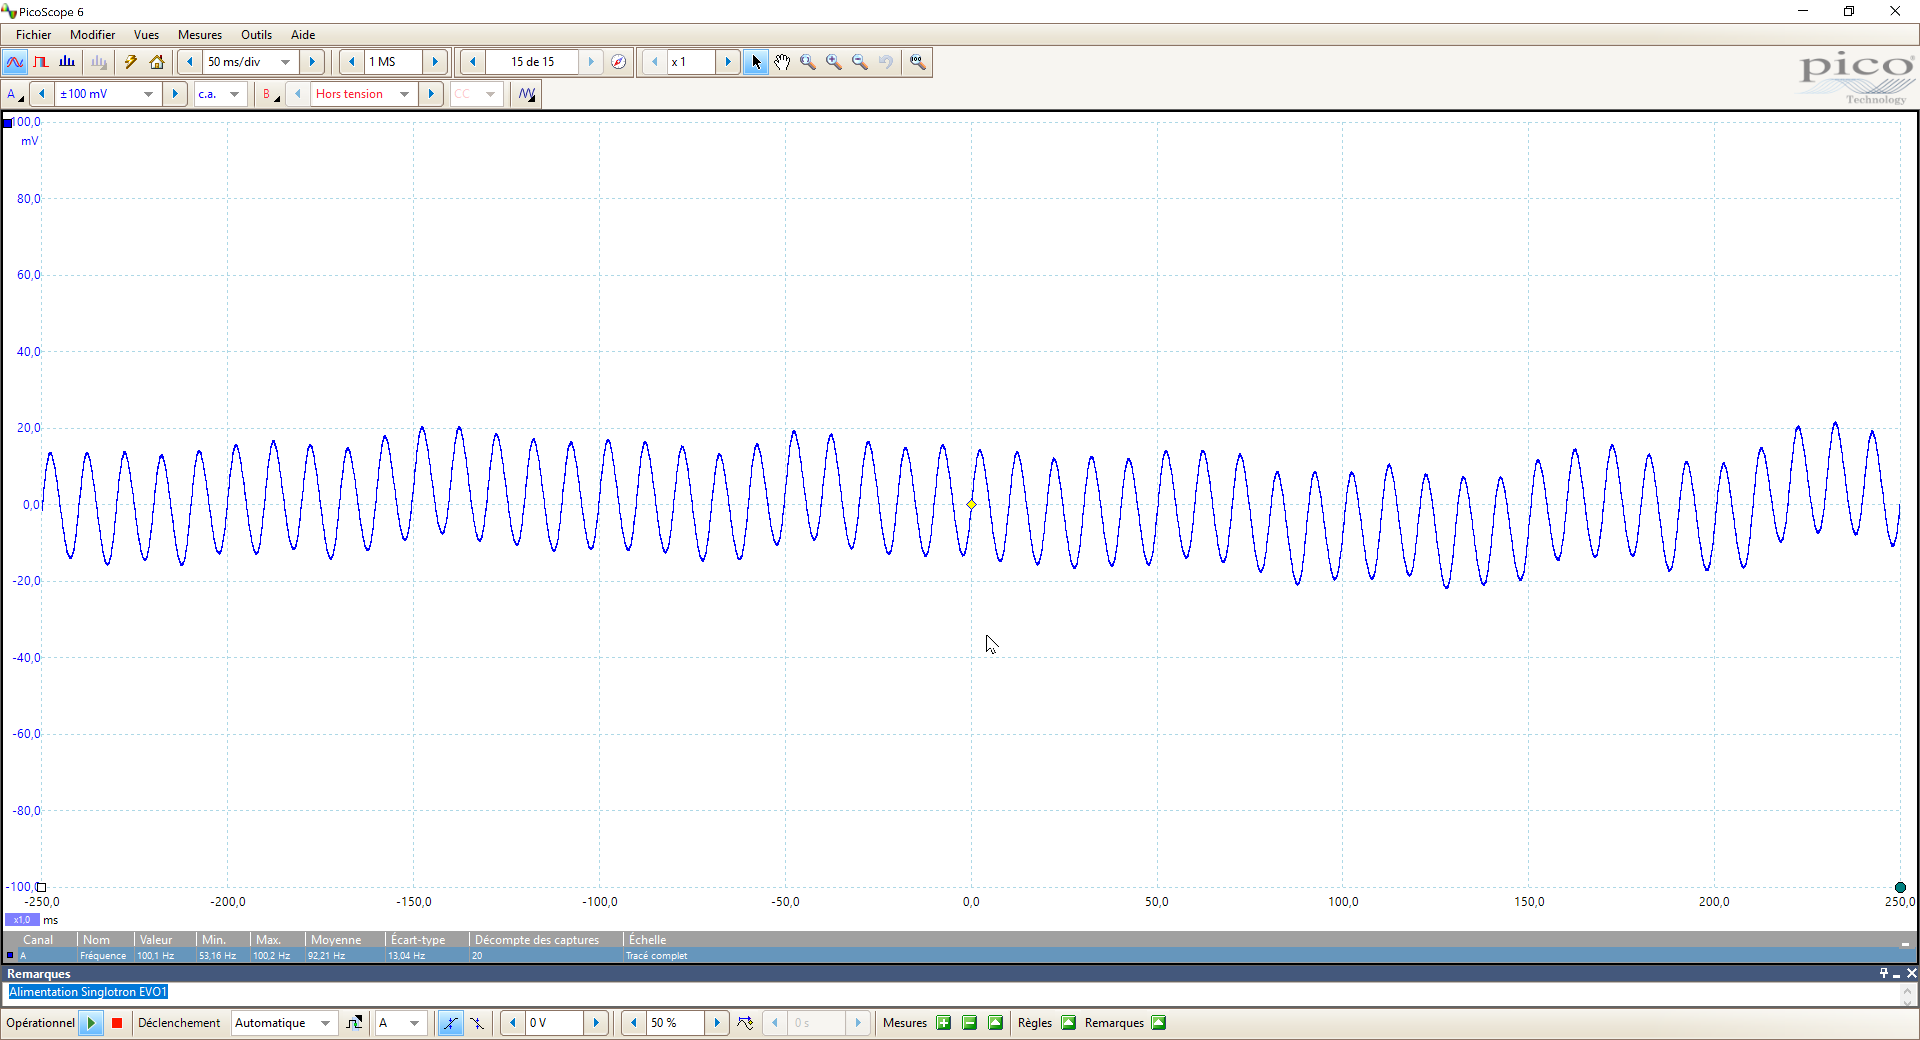
Task: Click the yellow trigger diamond marker
Action: [x=971, y=505]
